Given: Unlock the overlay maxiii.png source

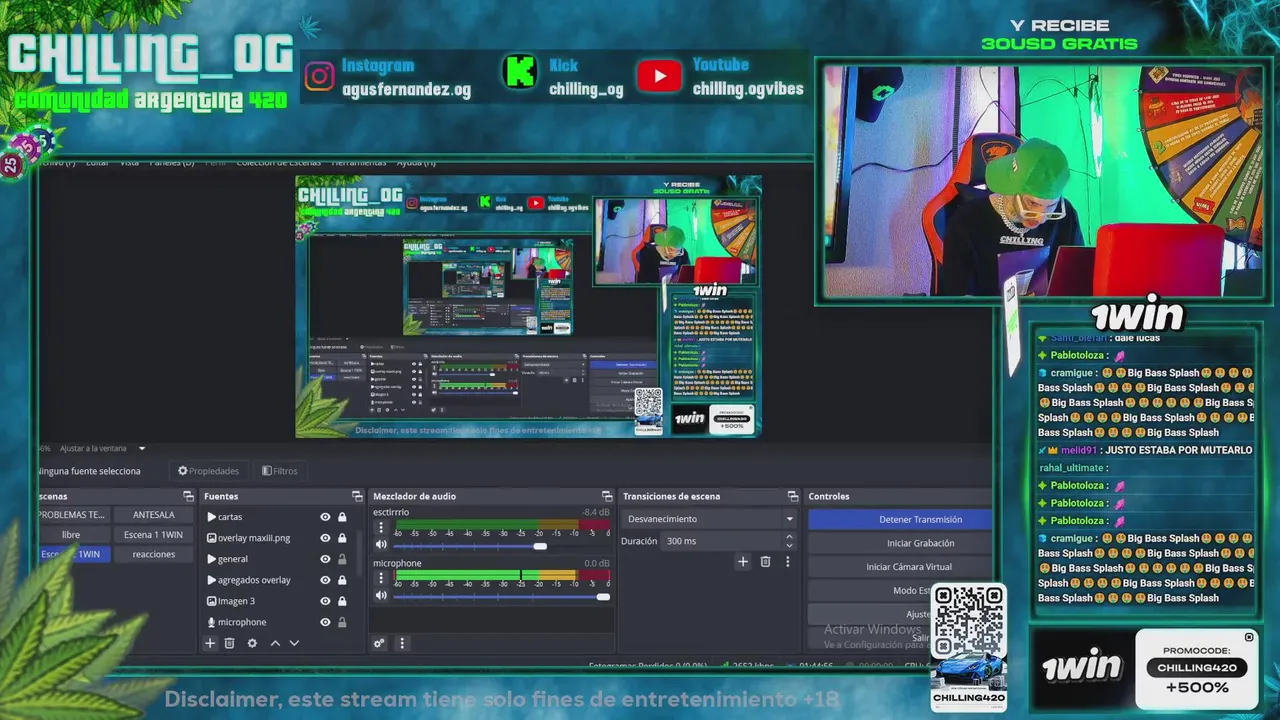Looking at the screenshot, I should [x=342, y=538].
